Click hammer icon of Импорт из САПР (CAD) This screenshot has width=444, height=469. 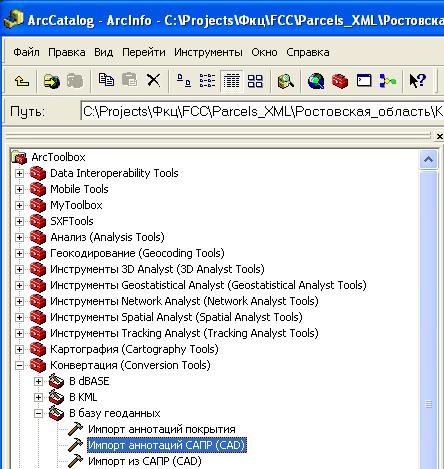coord(75,461)
